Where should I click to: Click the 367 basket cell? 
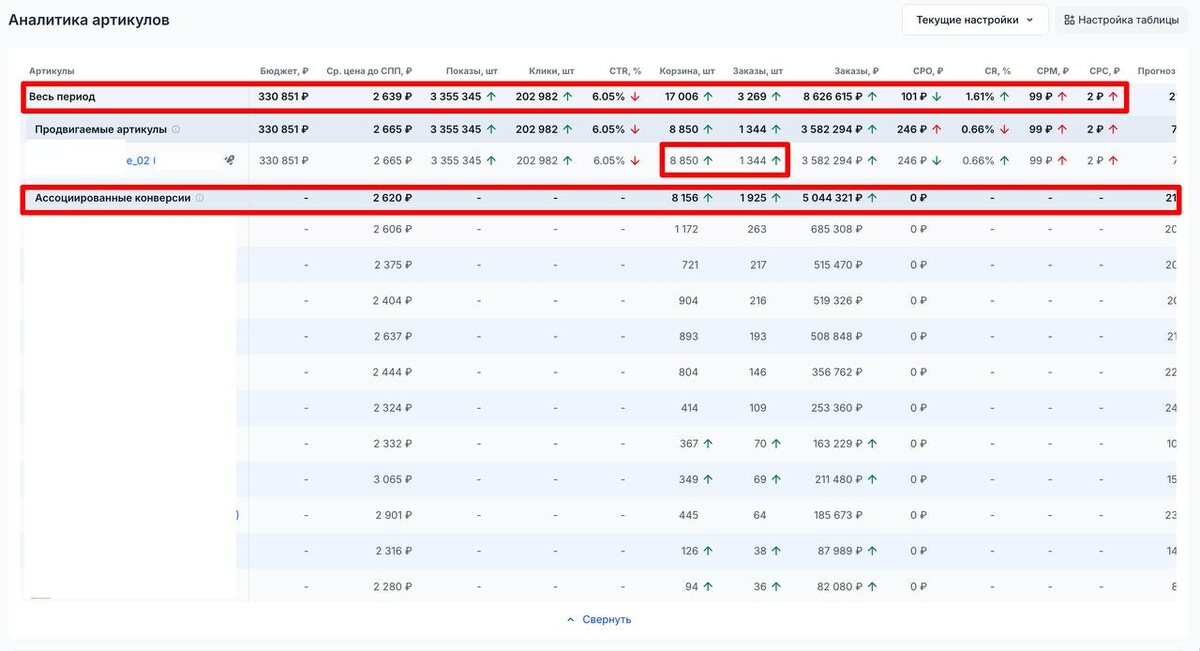pyautogui.click(x=689, y=444)
